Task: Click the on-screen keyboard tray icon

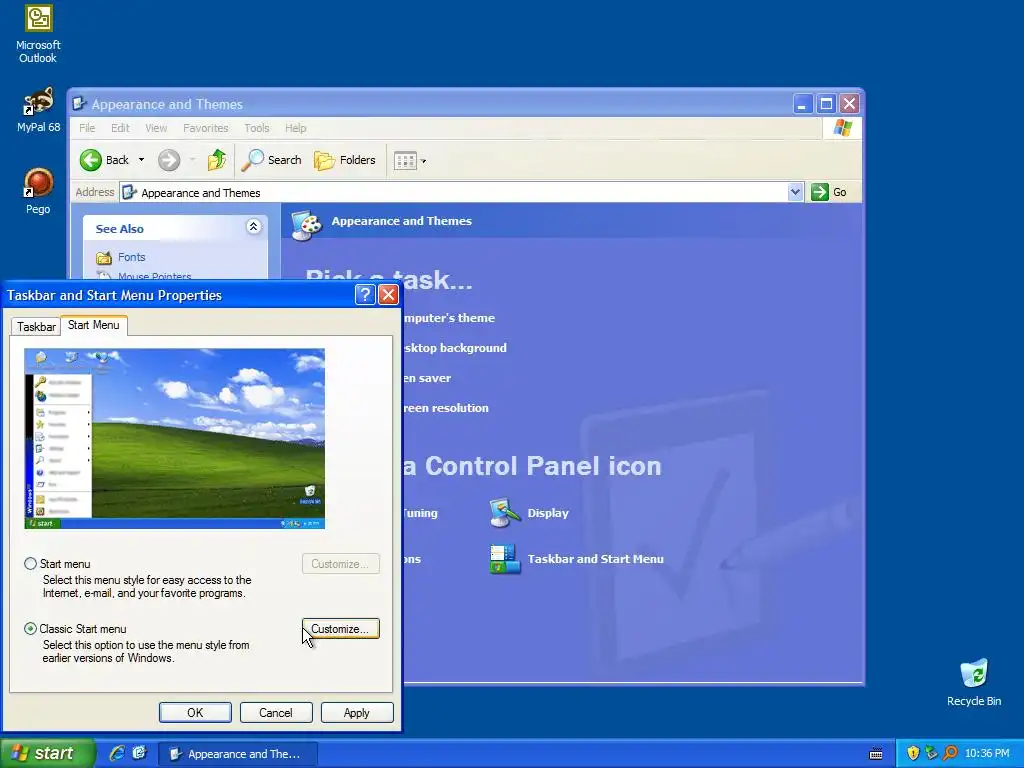Action: [x=876, y=754]
